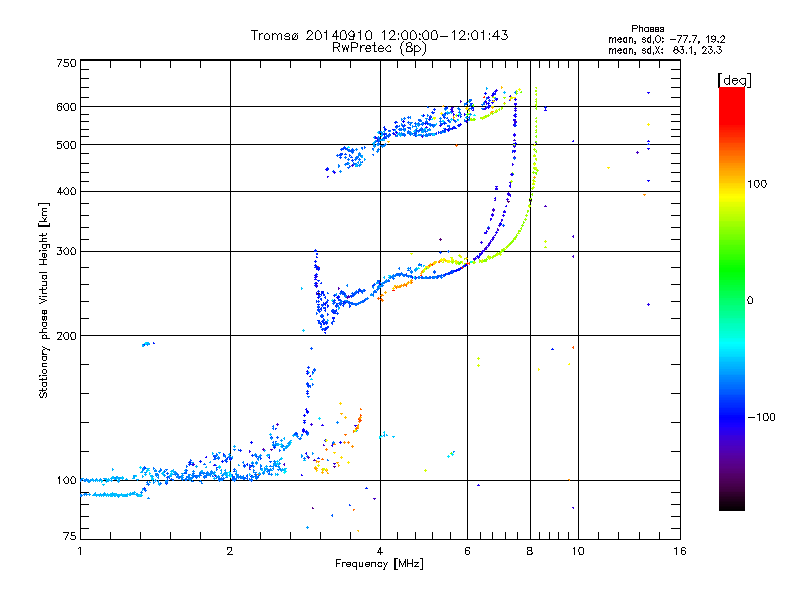The height and width of the screenshot is (600, 800).
Task: Click the x-axis '10' tick label
Action: pyautogui.click(x=578, y=551)
